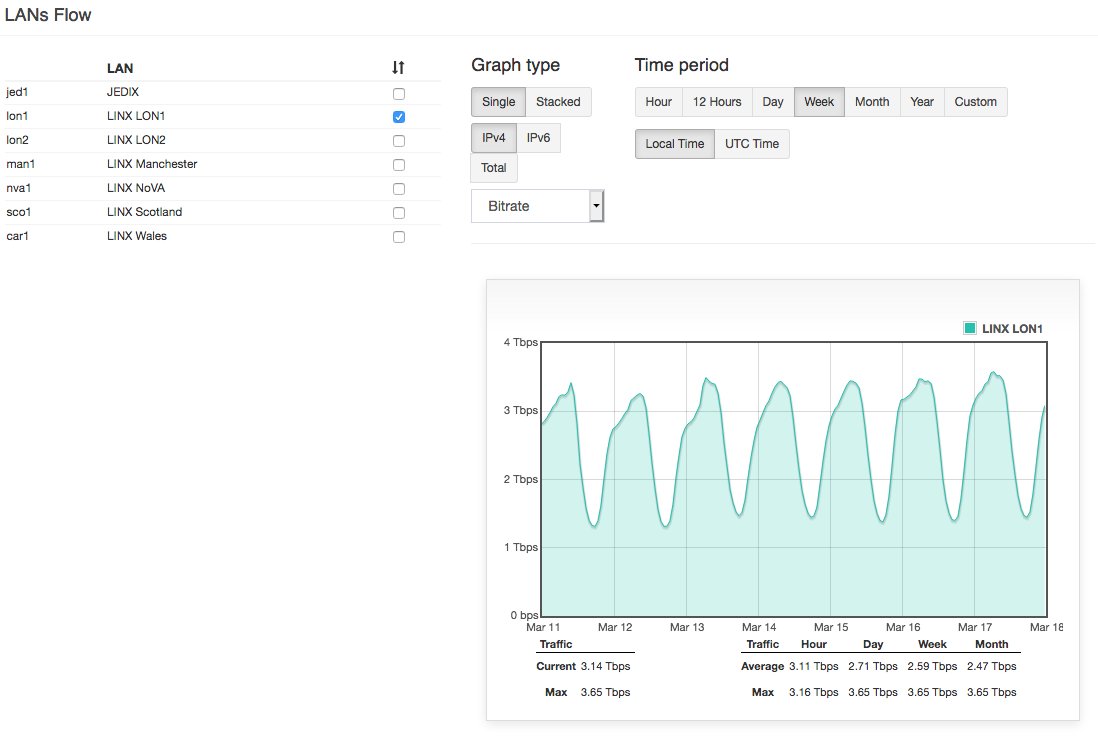Click the 3.16 Tbps Hour max value
This screenshot has width=1098, height=738.
pyautogui.click(x=814, y=692)
